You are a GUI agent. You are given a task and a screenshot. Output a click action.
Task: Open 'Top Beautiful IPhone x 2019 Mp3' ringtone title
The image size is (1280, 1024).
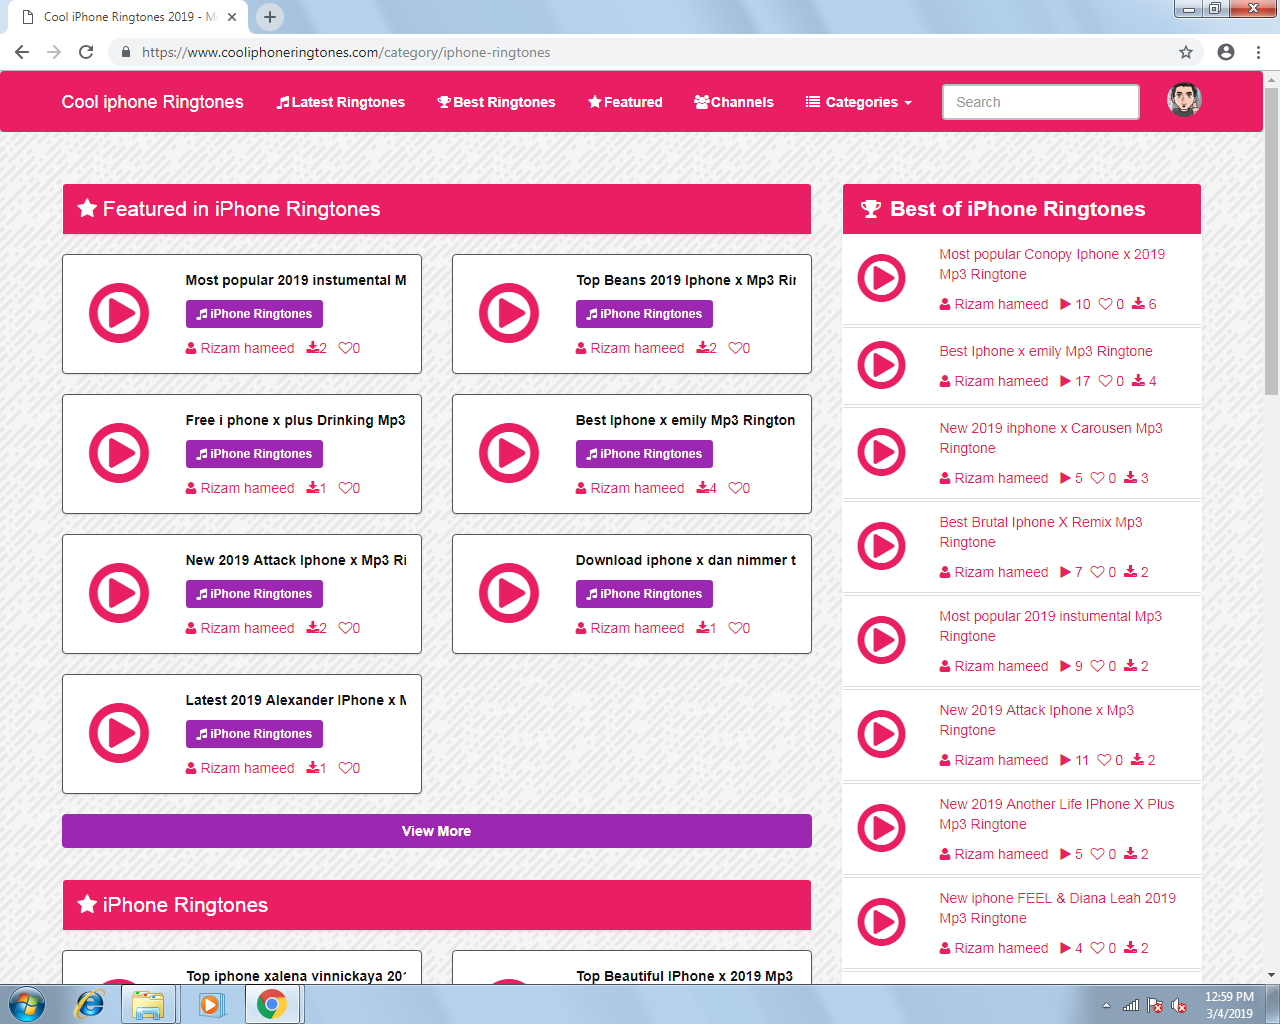click(x=685, y=976)
